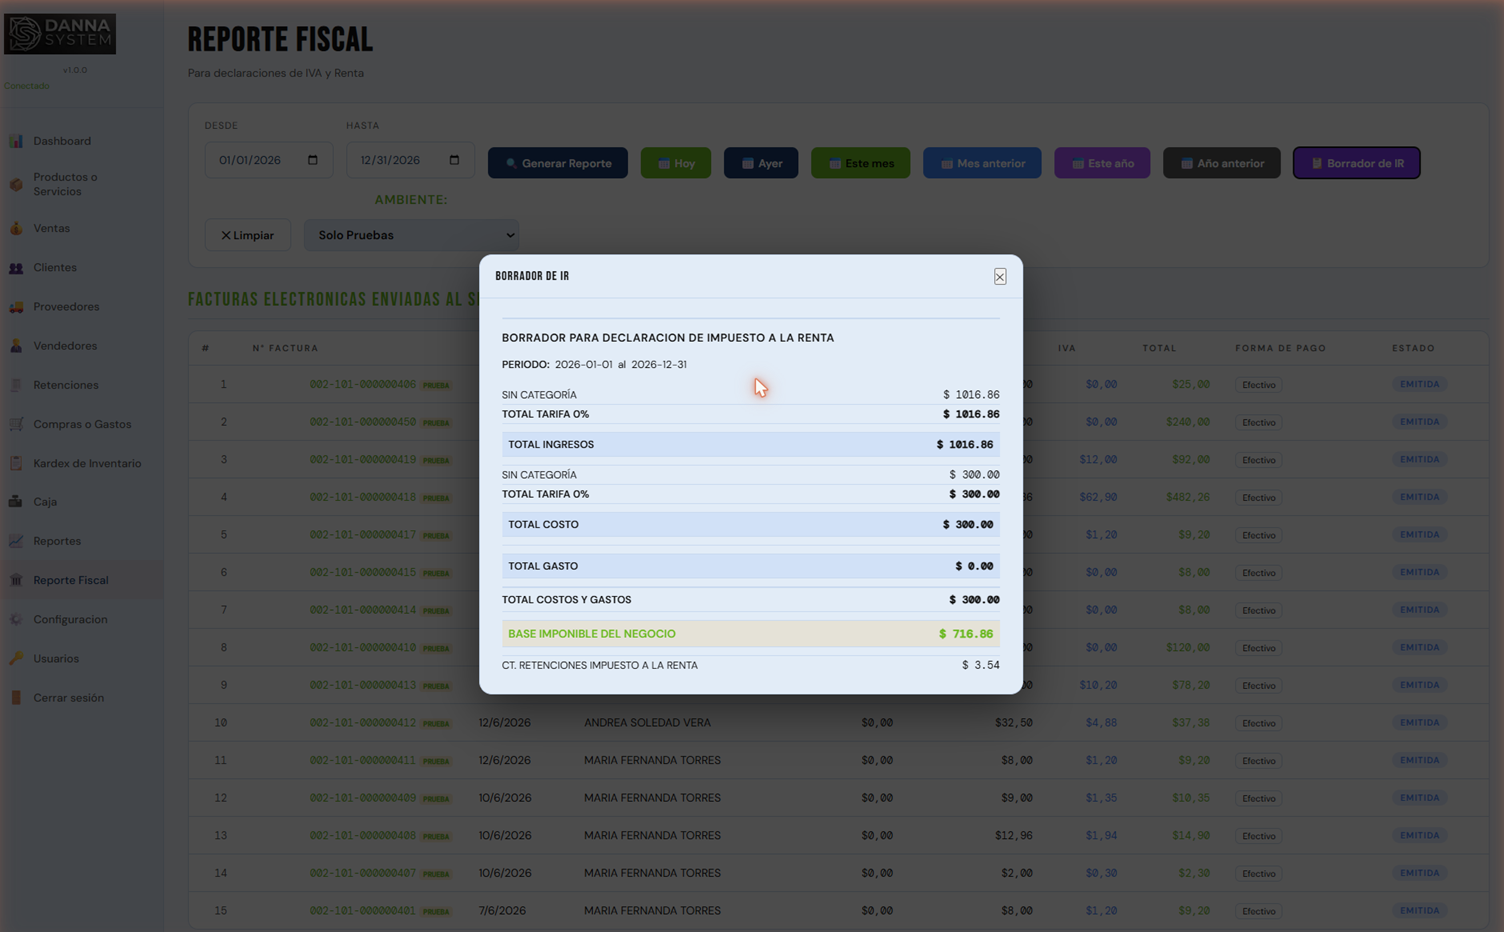1504x932 pixels.
Task: Click the Limpiar button
Action: (248, 235)
